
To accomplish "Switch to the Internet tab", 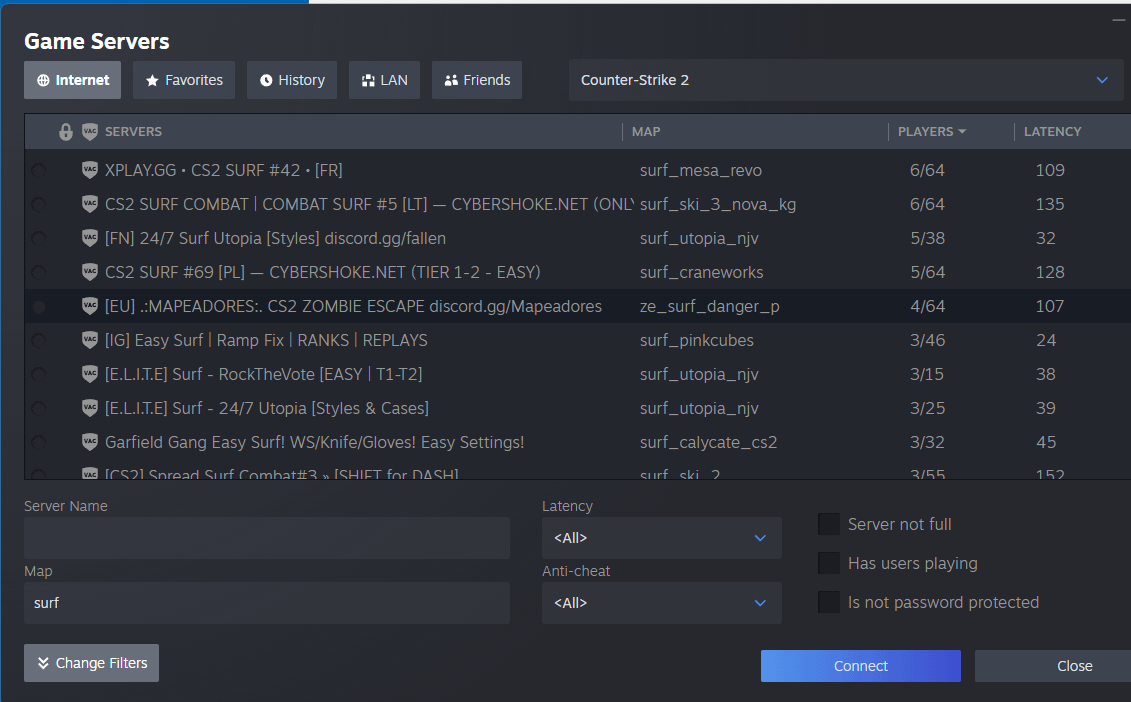I will pos(73,80).
